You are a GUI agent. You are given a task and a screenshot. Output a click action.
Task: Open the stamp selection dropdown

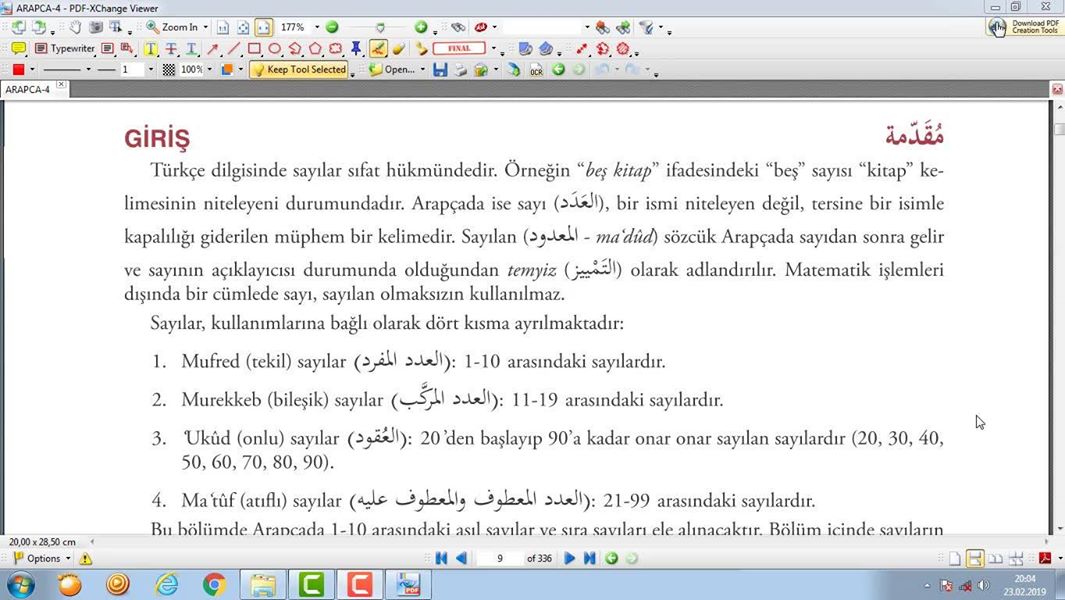[x=494, y=49]
